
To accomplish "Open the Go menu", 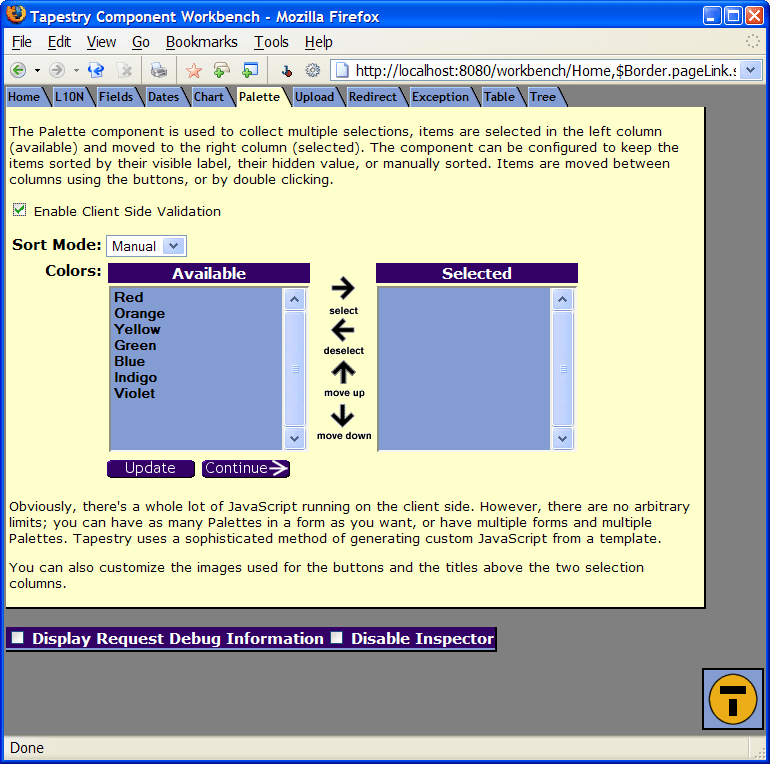I will click(x=140, y=42).
